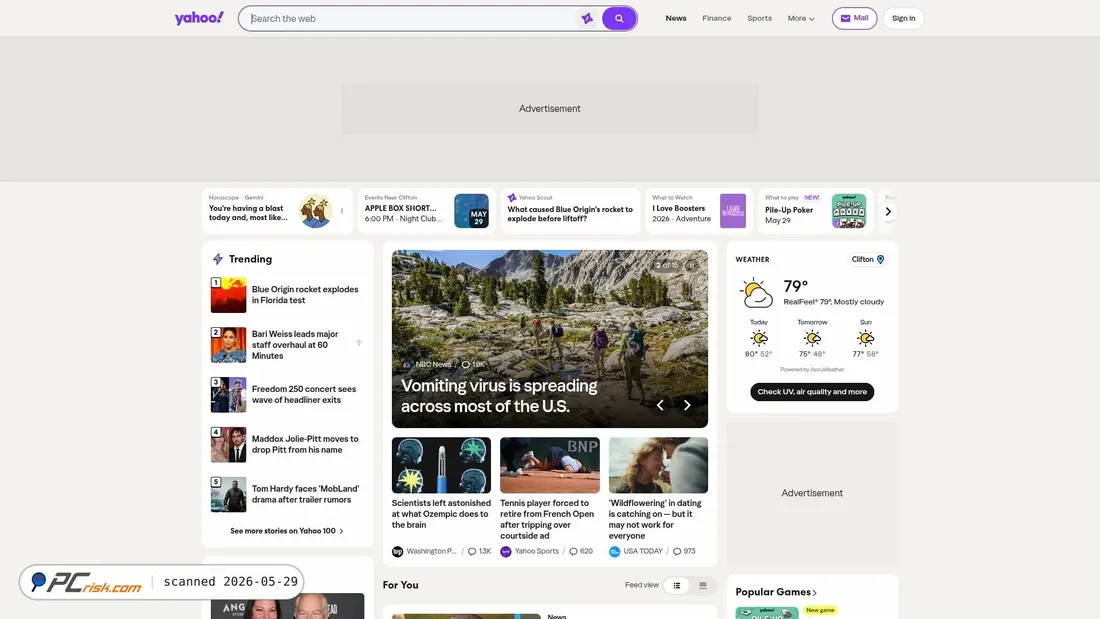Open Freedom 250 concert trending story
The width and height of the screenshot is (1100, 619).
[304, 394]
